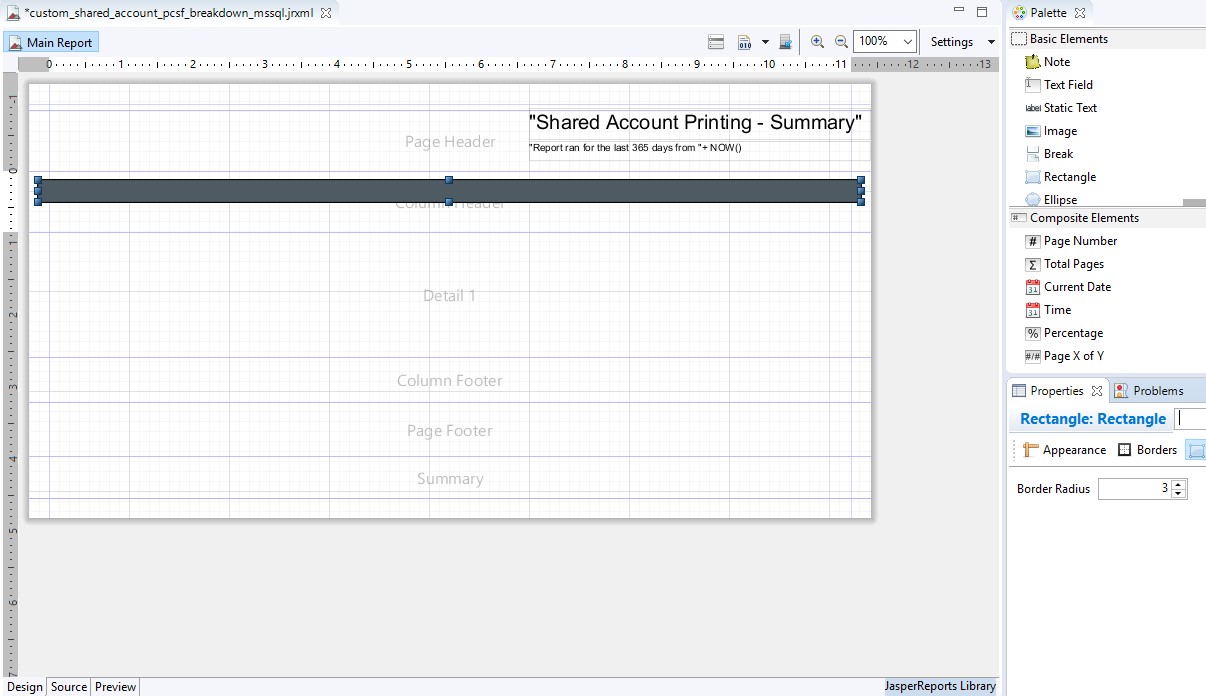Increase the Border Radius value

point(1179,485)
